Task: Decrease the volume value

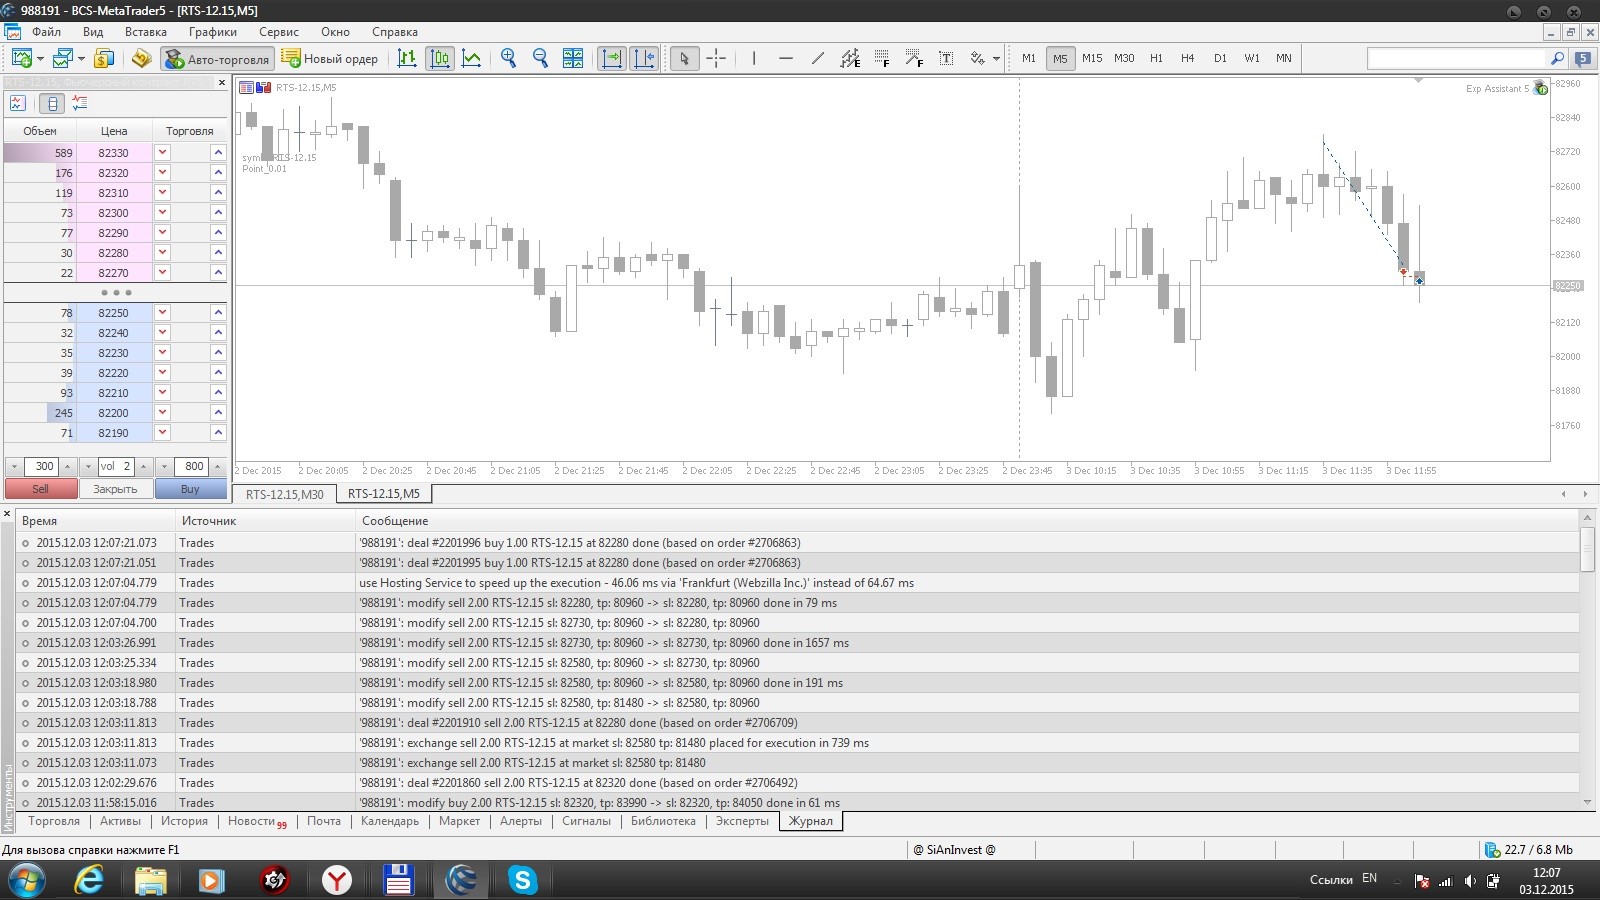Action: (x=88, y=466)
